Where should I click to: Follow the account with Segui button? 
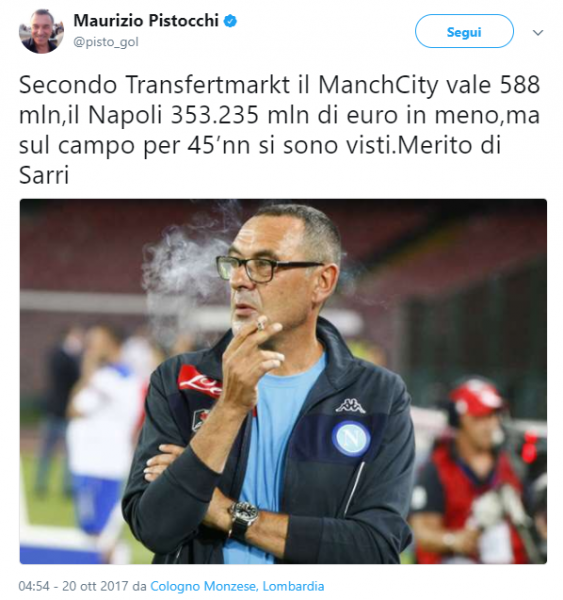[x=464, y=31]
